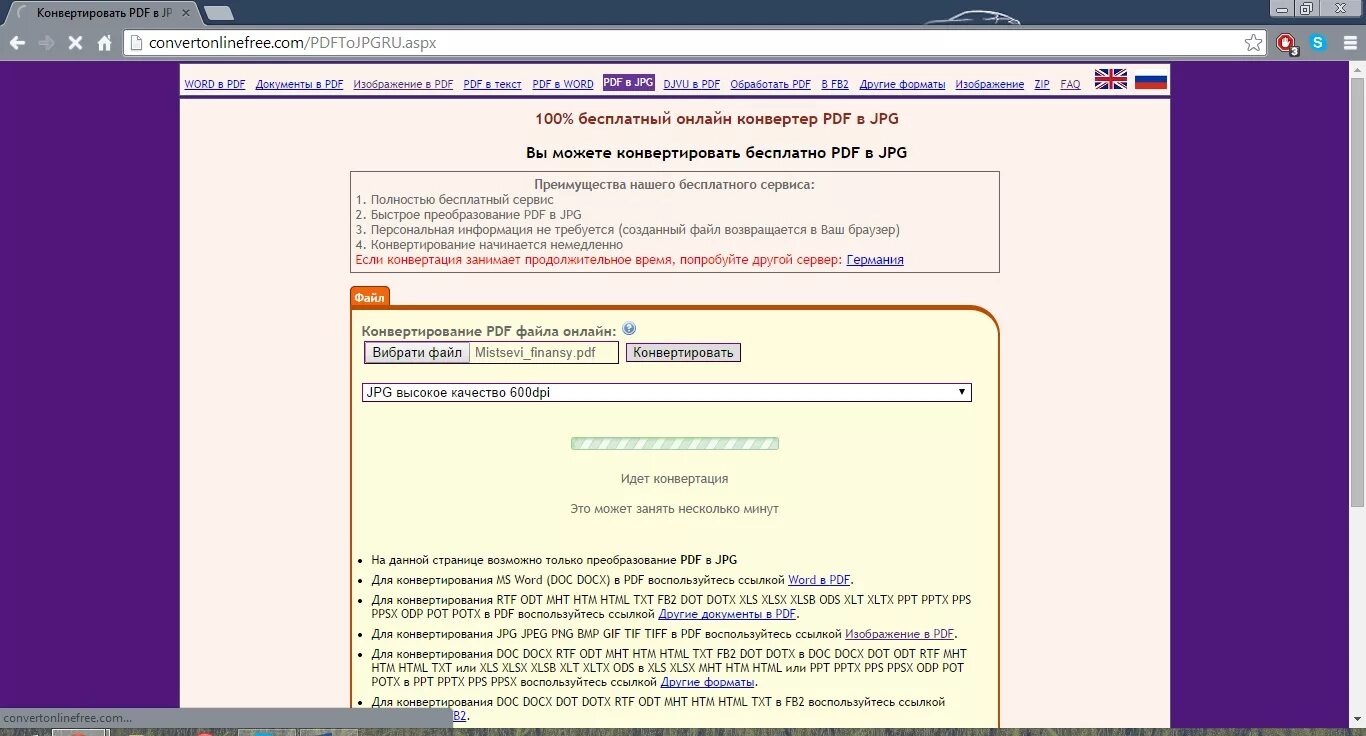The height and width of the screenshot is (736, 1366).
Task: Click the 100% бесплатный онлайн конвертер heading
Action: coord(717,118)
